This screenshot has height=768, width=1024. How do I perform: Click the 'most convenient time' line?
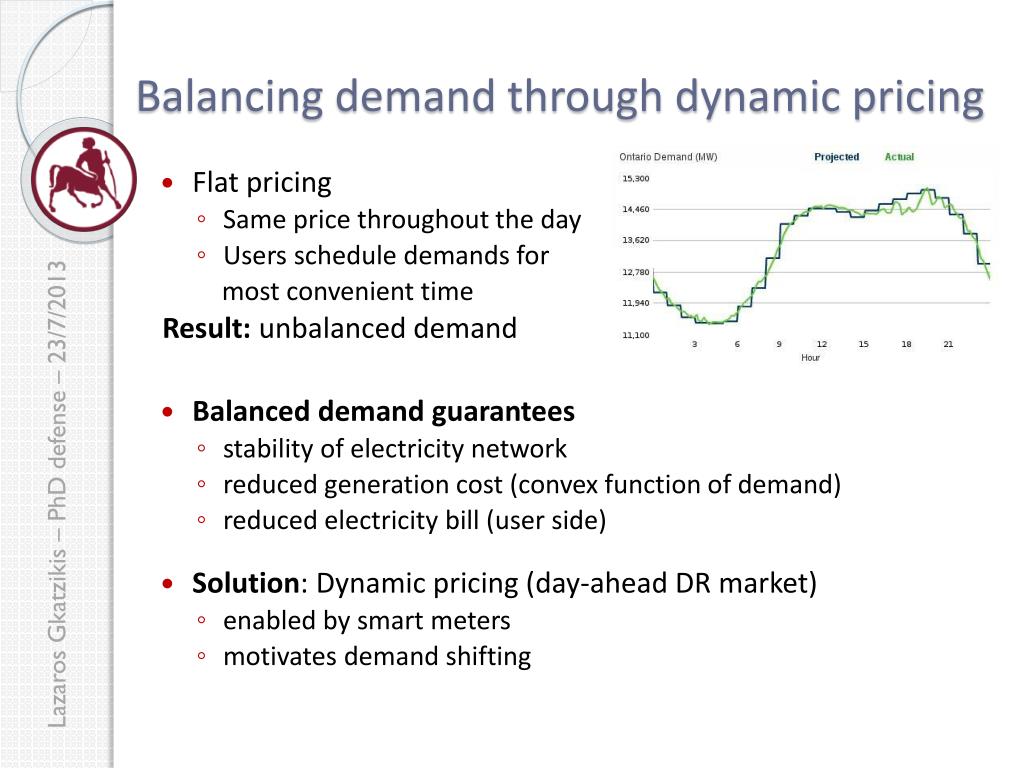(x=347, y=291)
